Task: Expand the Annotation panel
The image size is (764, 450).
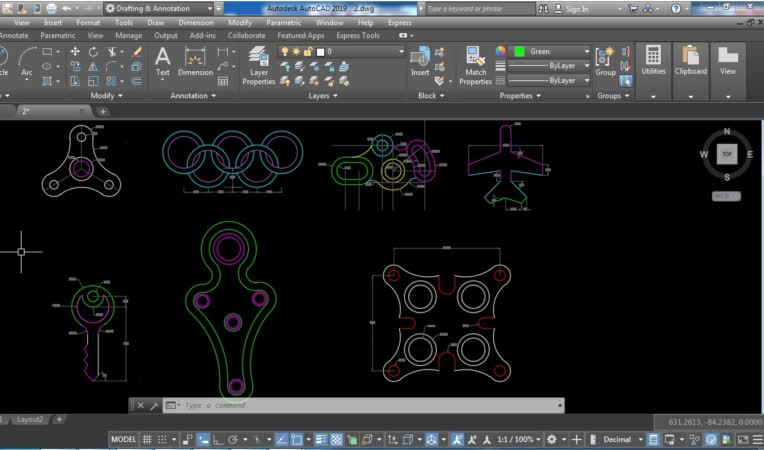Action: [193, 95]
